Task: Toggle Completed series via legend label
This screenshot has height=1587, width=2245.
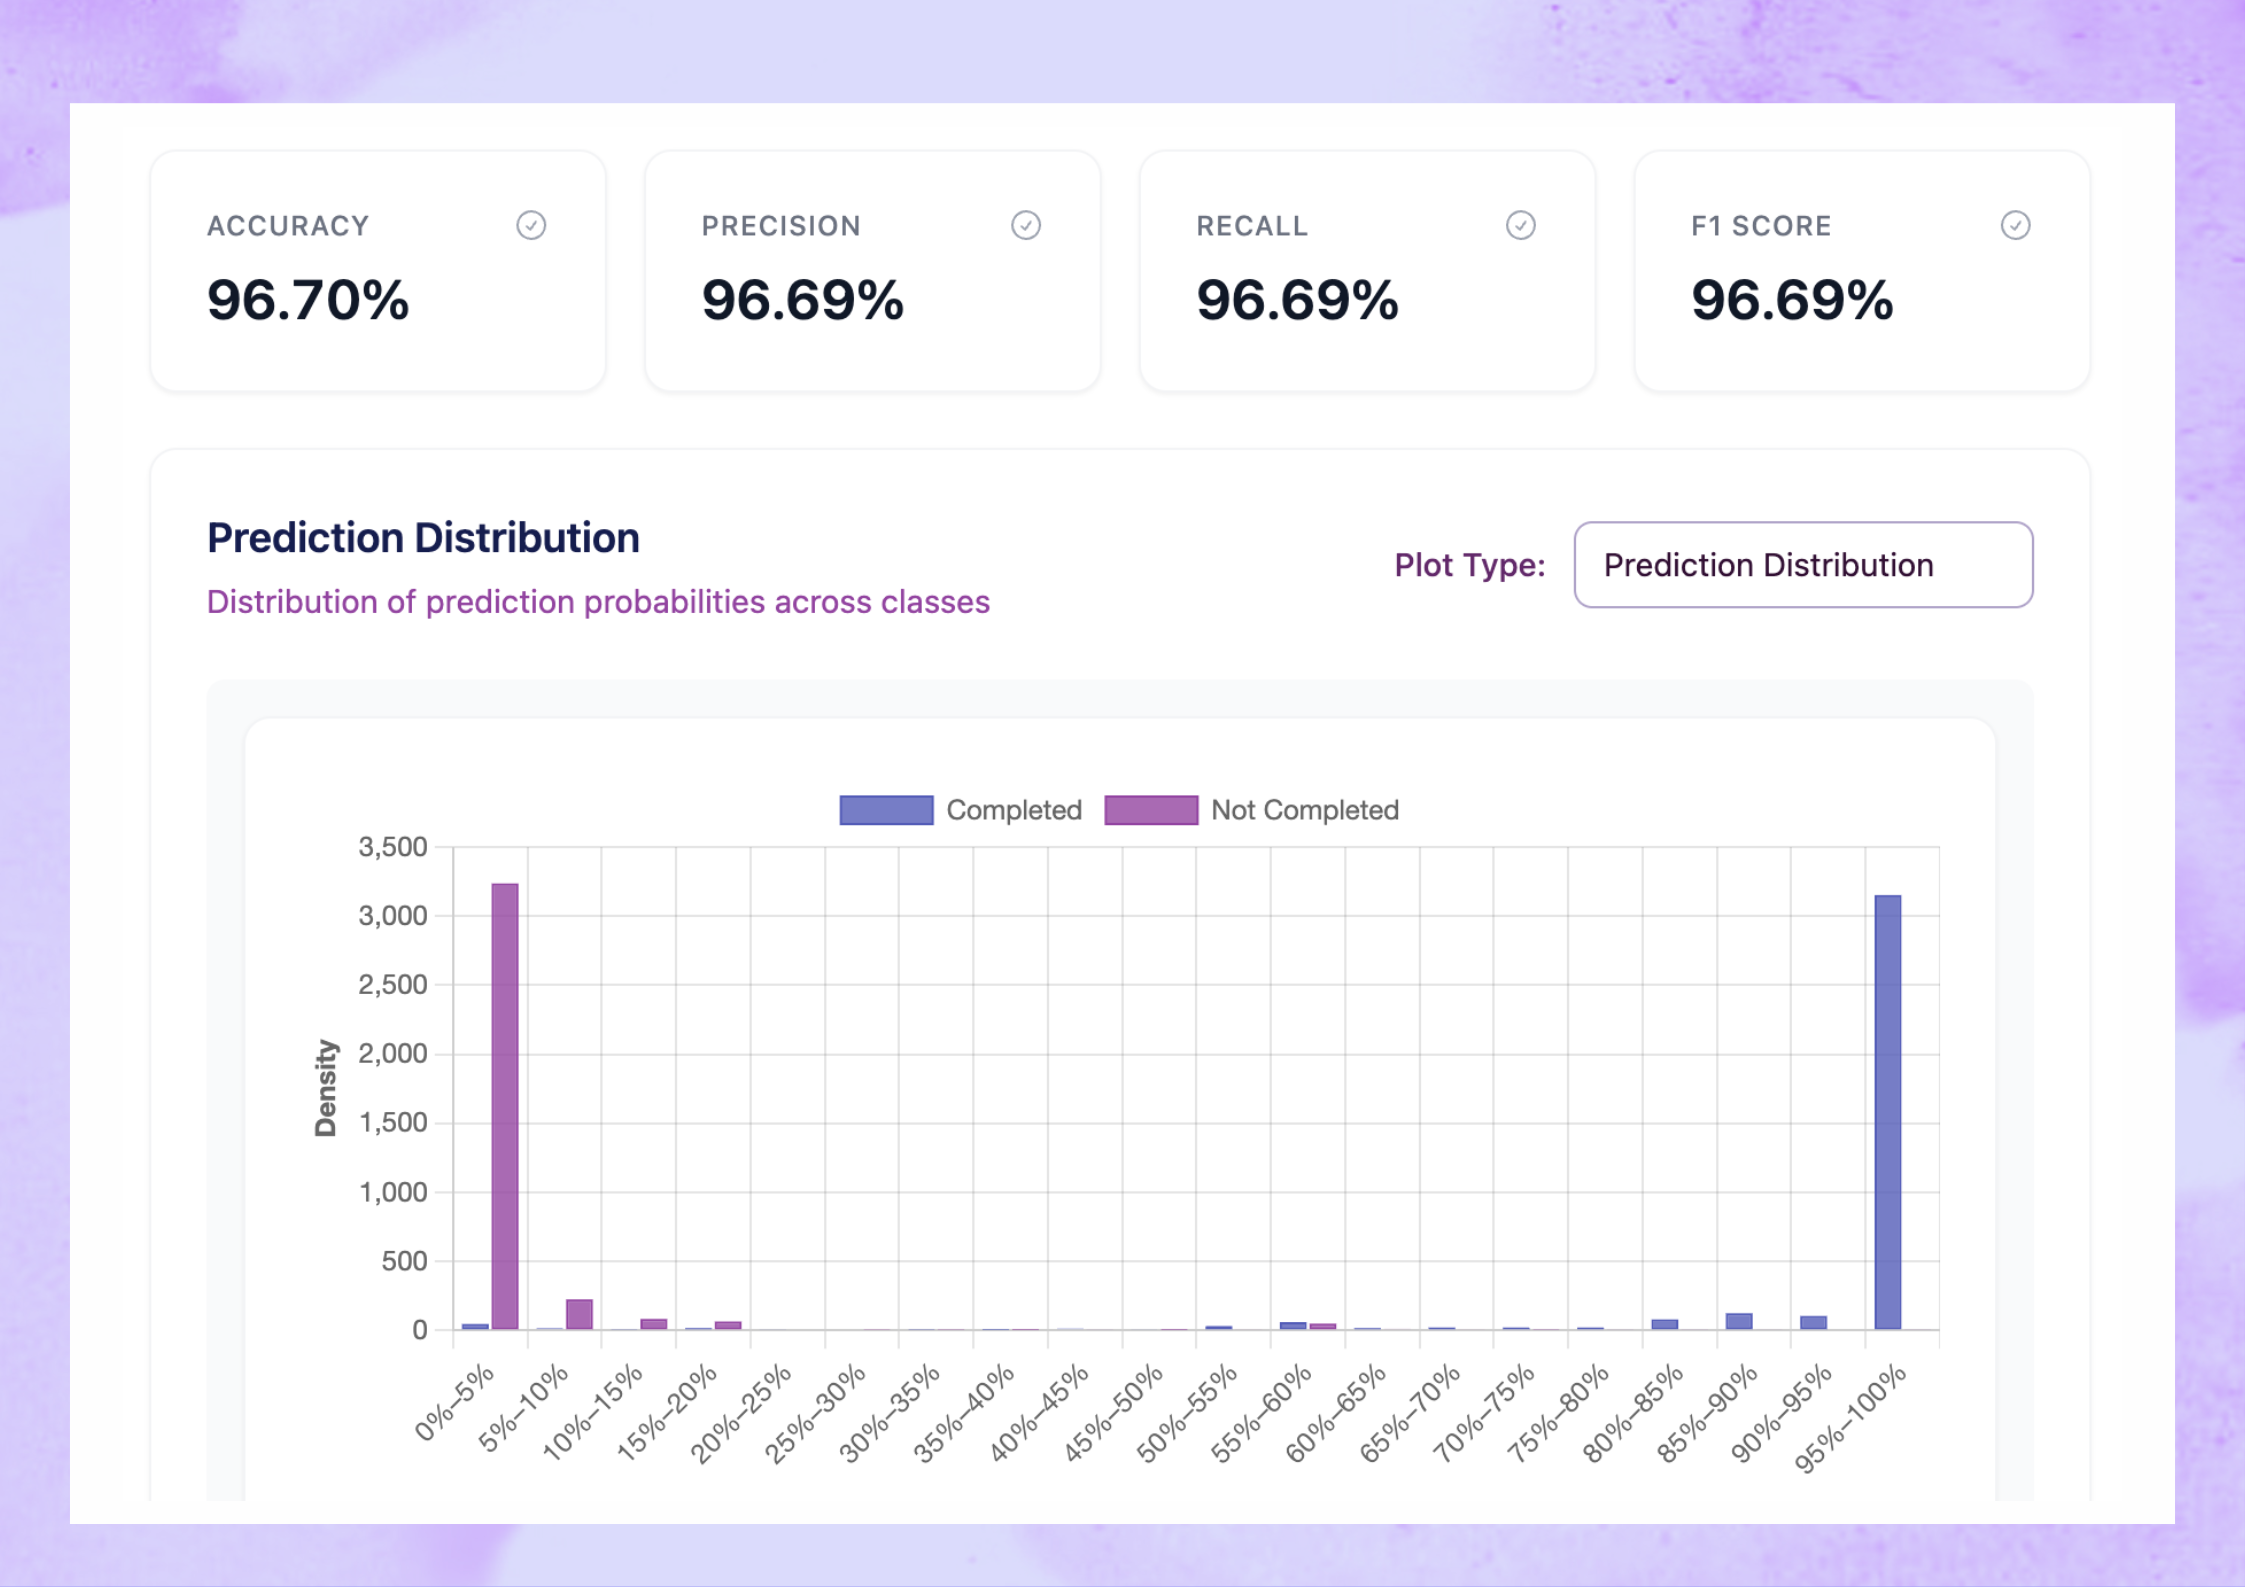Action: pyautogui.click(x=1013, y=810)
